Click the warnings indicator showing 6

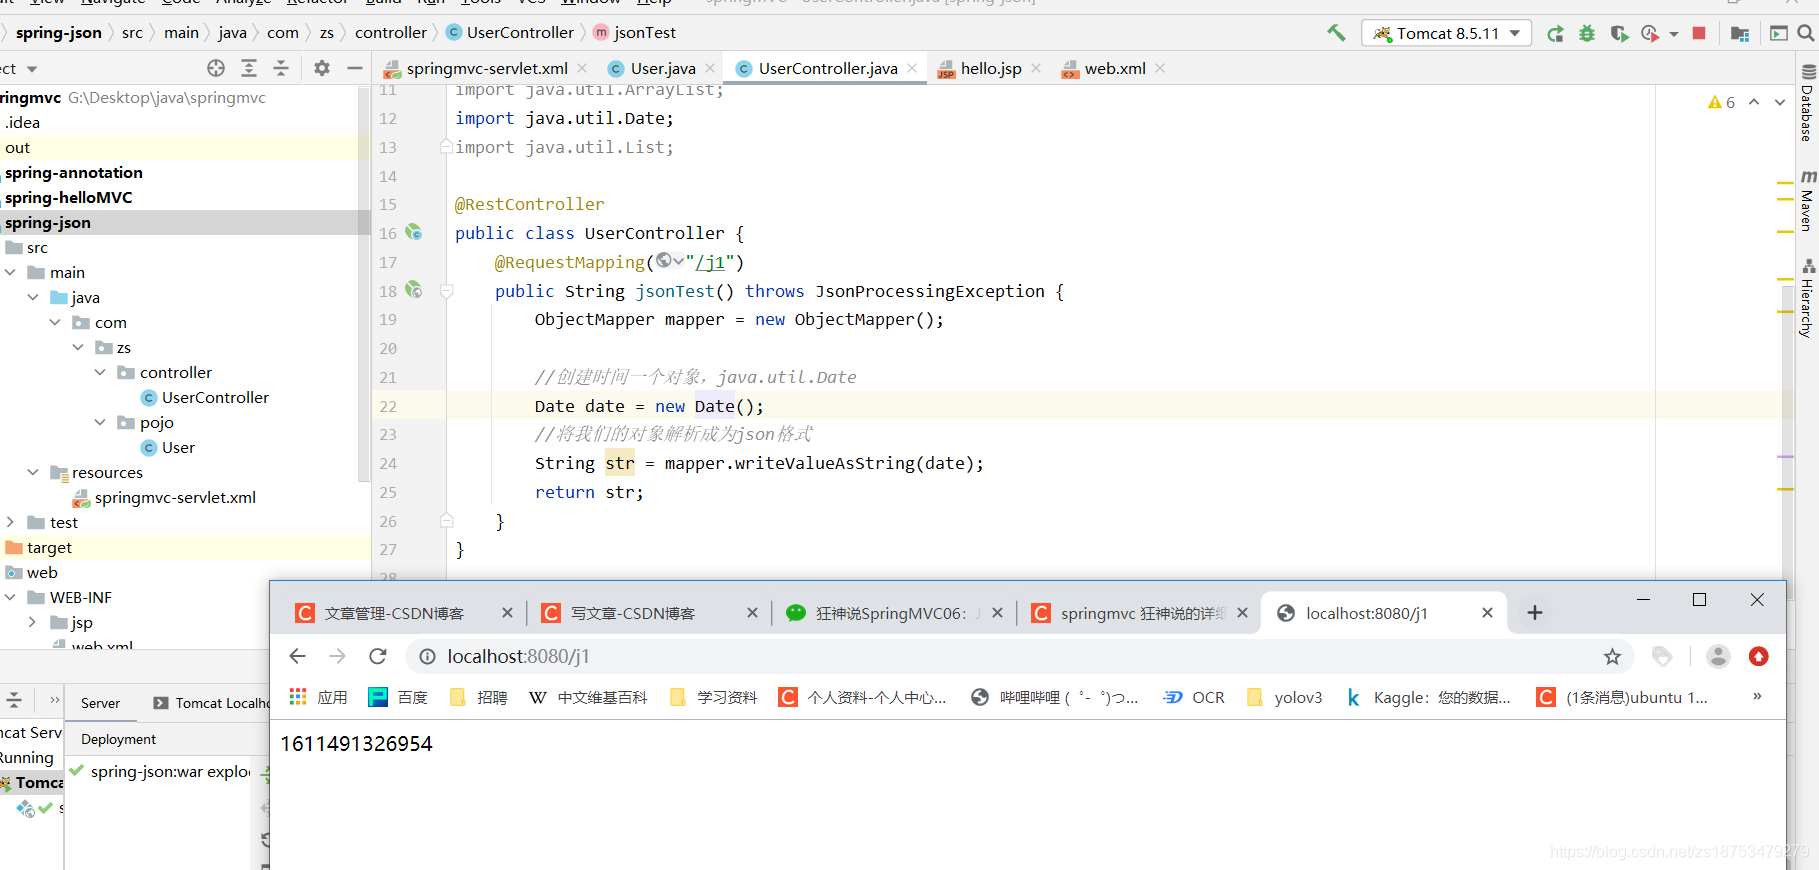click(x=1722, y=102)
